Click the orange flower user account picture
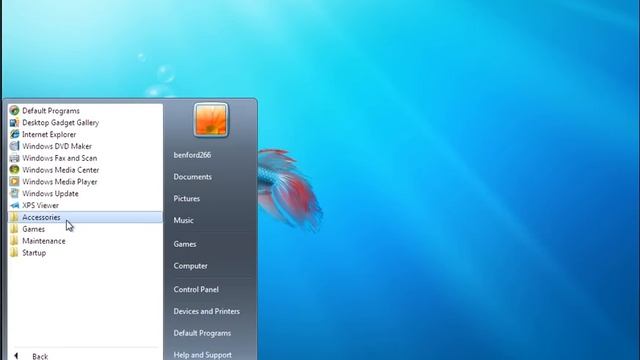This screenshot has width=640, height=360. point(211,120)
